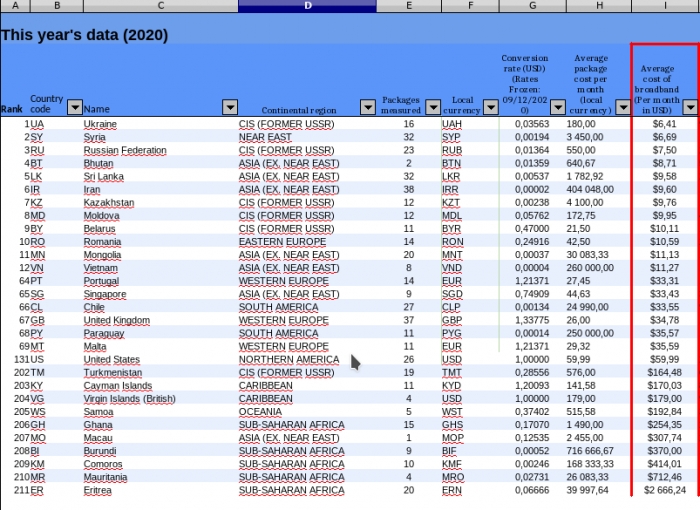700x510 pixels.
Task: Select column D header
Action: (308, 6)
